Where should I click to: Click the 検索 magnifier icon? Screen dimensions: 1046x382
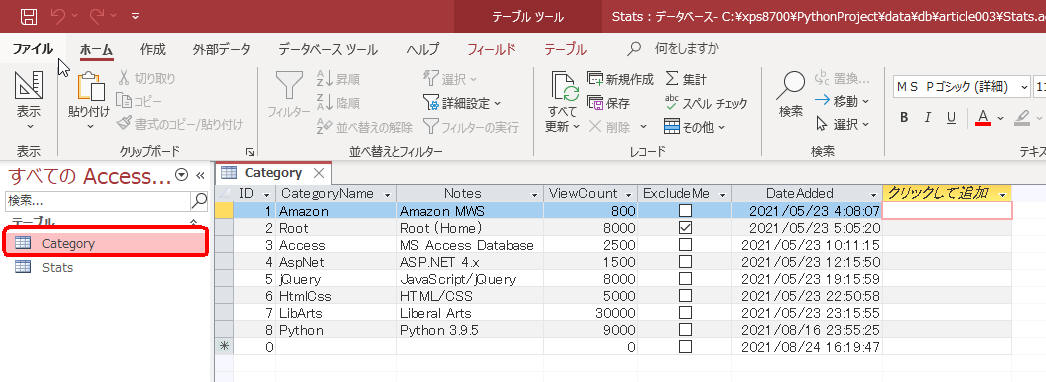tap(791, 85)
